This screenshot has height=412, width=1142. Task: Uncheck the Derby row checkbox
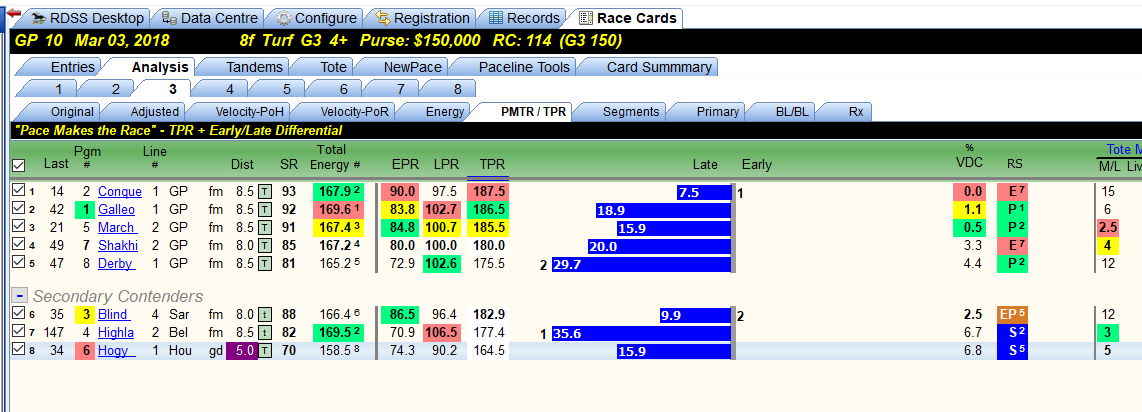click(x=19, y=263)
